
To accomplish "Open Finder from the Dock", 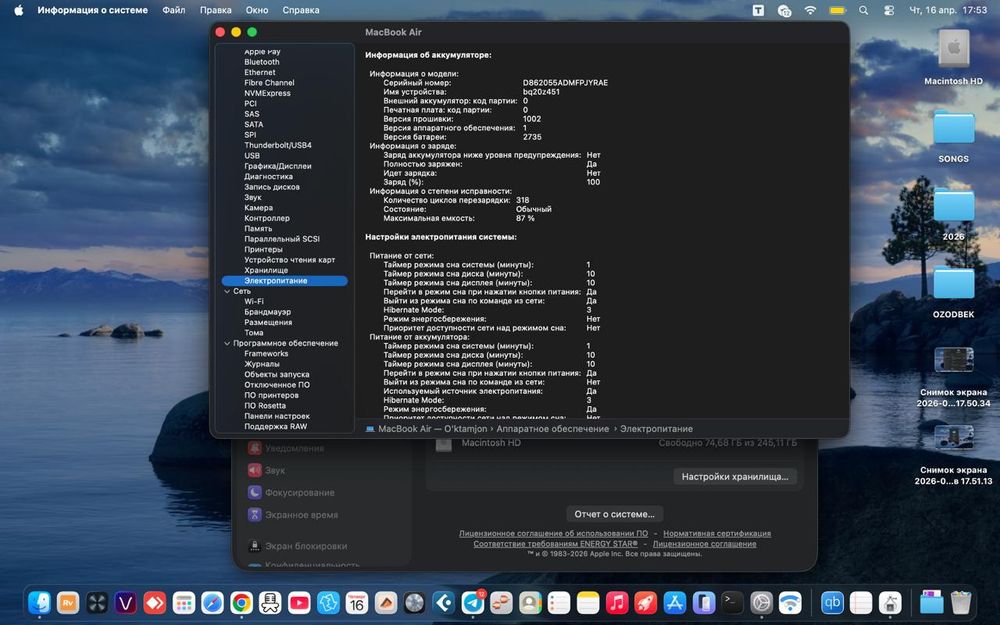I will (x=40, y=603).
